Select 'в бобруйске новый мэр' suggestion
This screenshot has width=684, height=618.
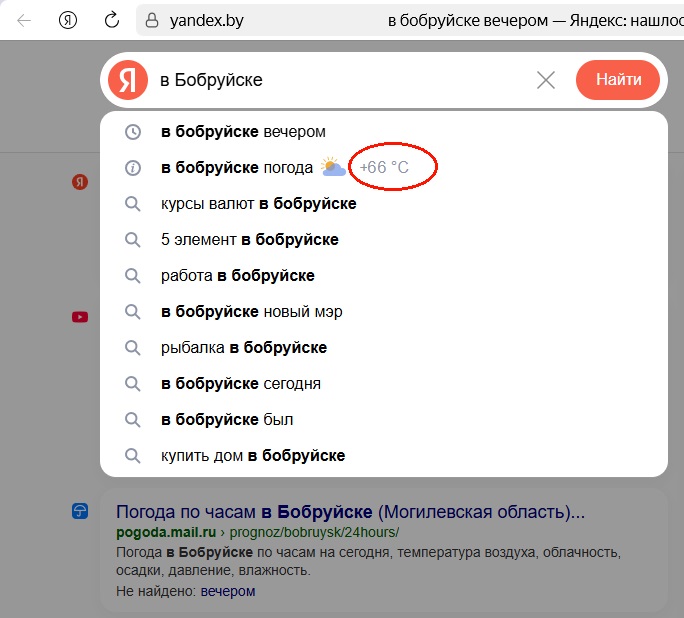click(251, 312)
